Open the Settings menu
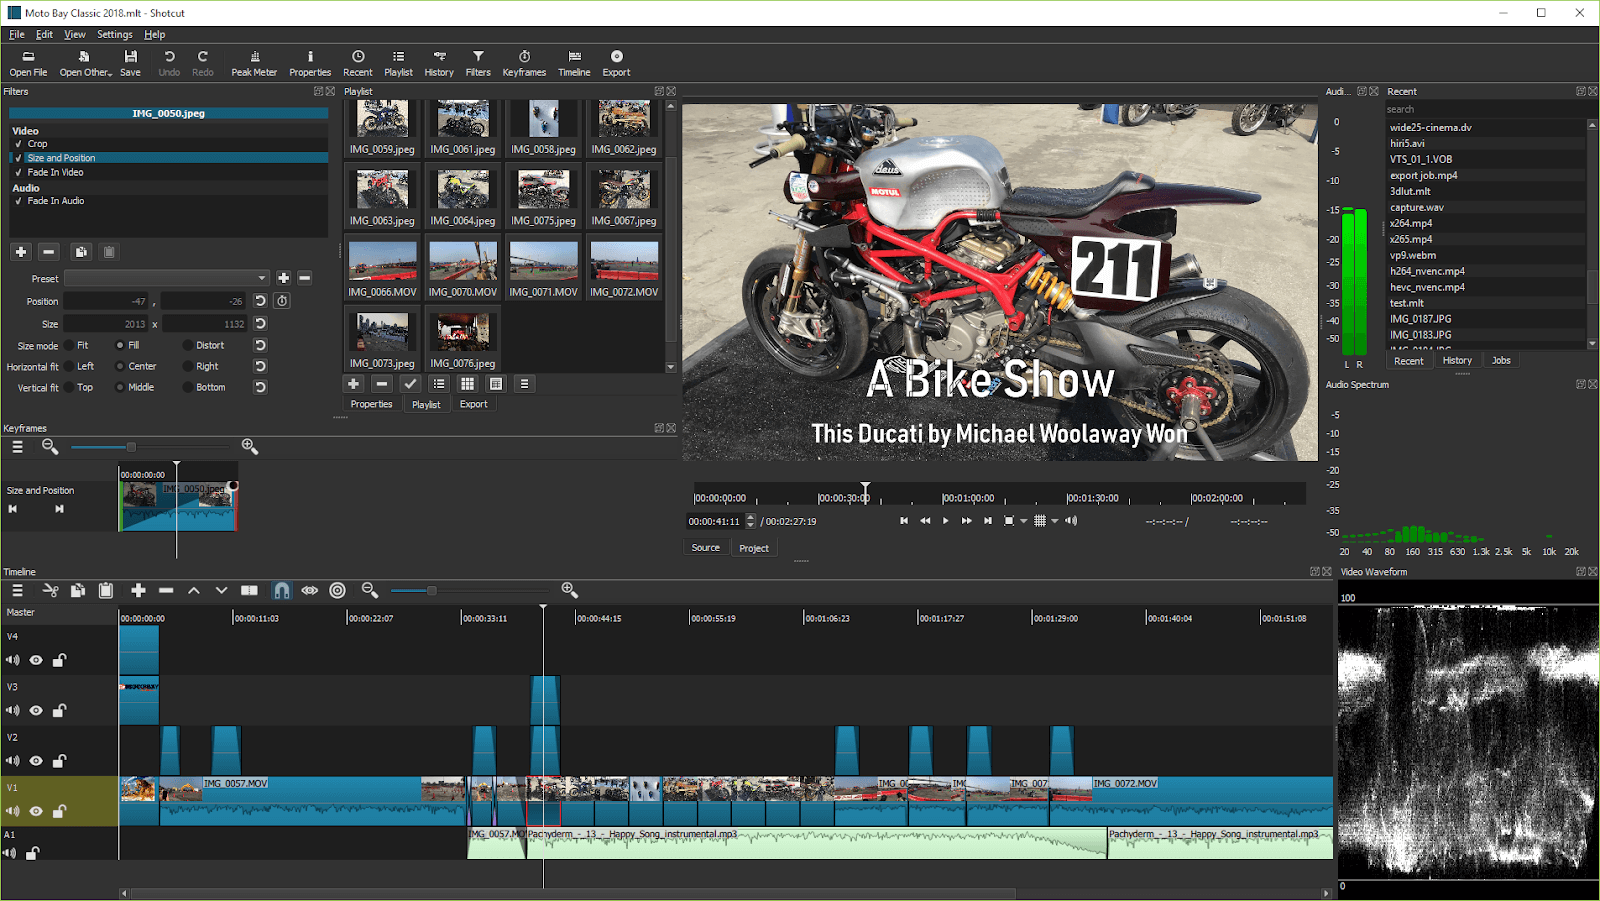The height and width of the screenshot is (901, 1600). 114,33
